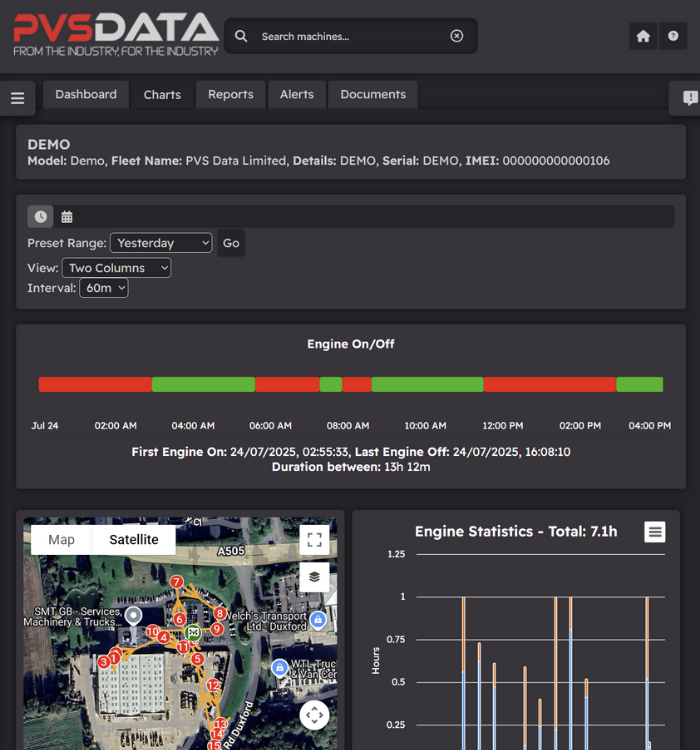Switch to the Dashboard tab
This screenshot has width=700, height=750.
click(86, 94)
